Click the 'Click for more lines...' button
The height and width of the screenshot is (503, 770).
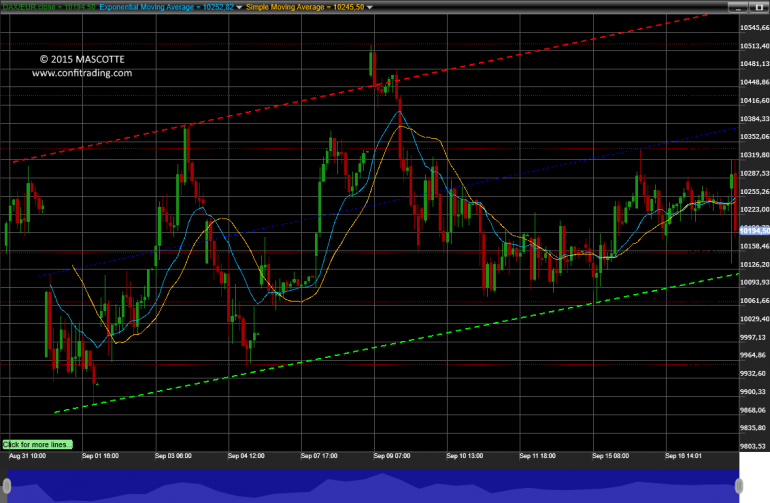coord(37,445)
